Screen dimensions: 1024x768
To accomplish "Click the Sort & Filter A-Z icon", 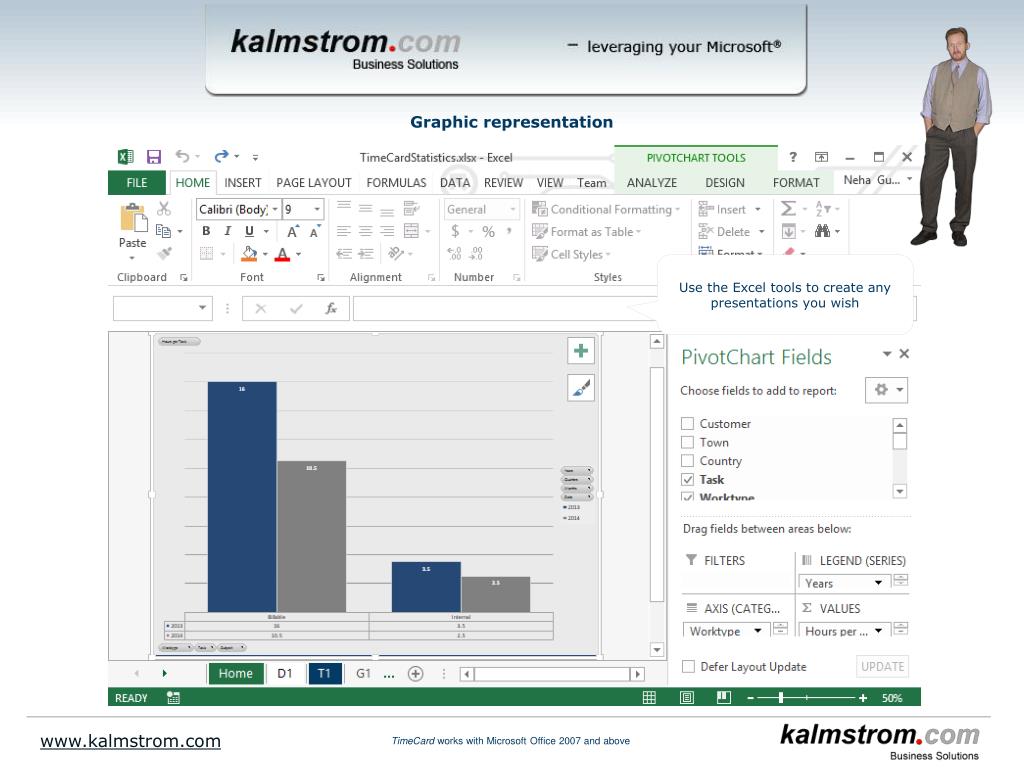I will pyautogui.click(x=822, y=208).
